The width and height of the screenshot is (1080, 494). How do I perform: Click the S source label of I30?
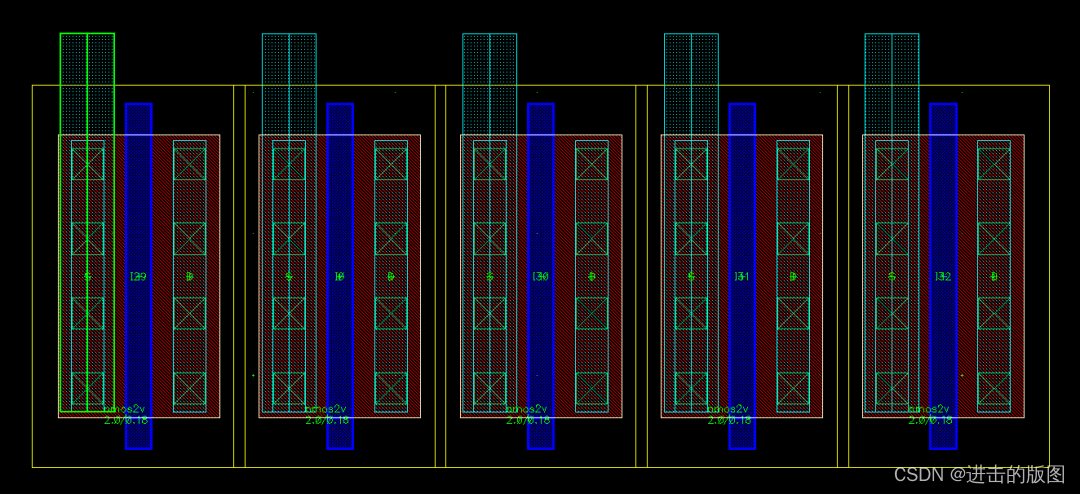tap(490, 276)
